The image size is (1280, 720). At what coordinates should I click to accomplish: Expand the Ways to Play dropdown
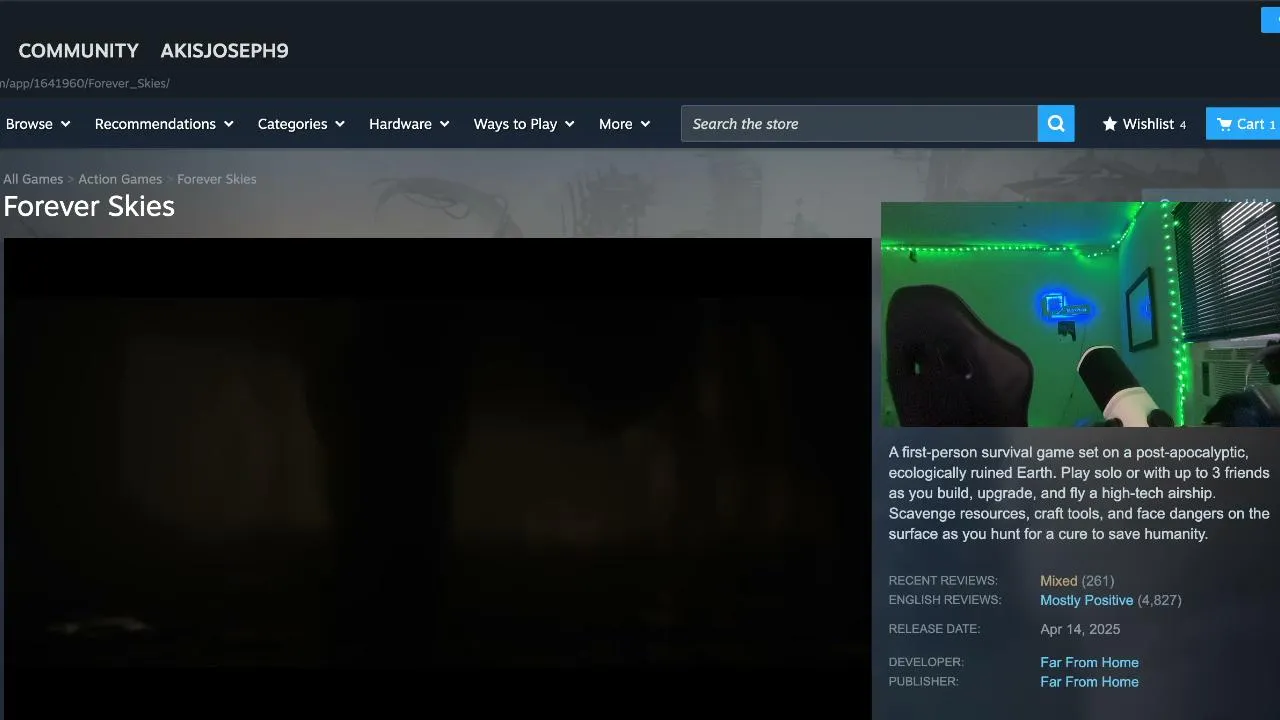tap(524, 124)
